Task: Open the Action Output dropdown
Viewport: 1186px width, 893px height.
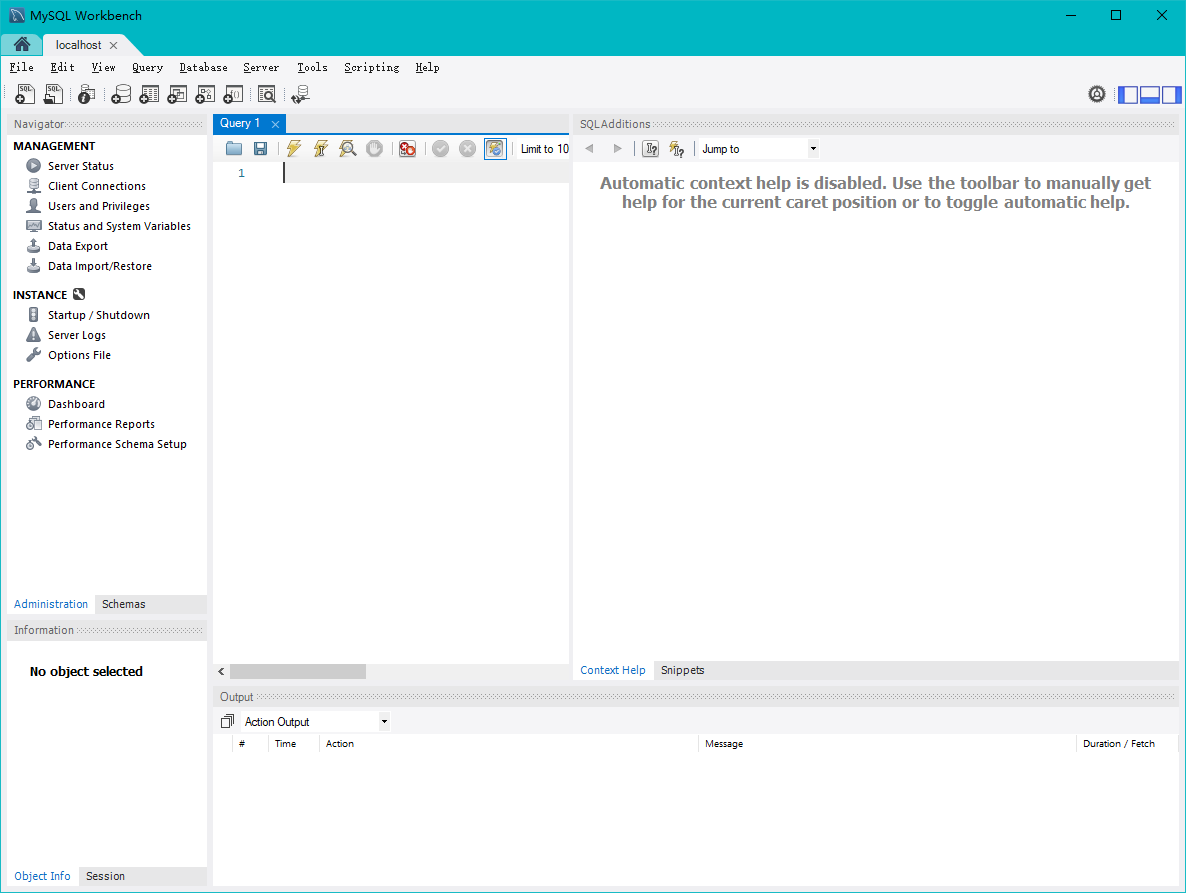Action: [x=315, y=721]
